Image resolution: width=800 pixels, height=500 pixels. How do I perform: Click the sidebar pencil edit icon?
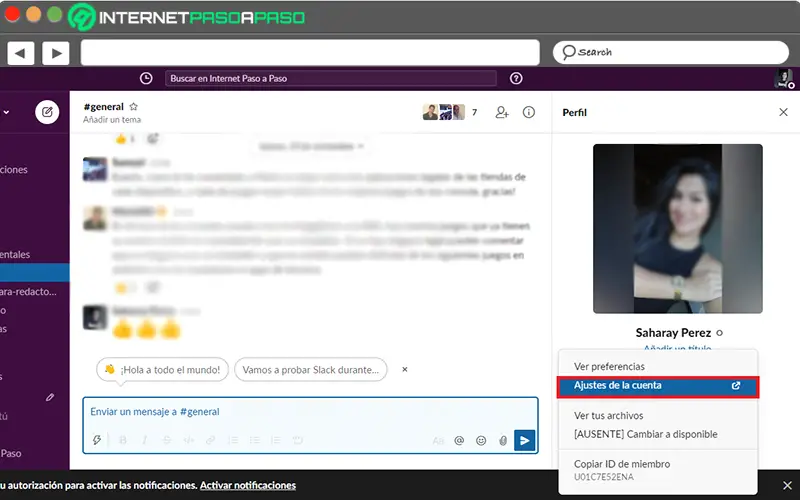tap(49, 397)
